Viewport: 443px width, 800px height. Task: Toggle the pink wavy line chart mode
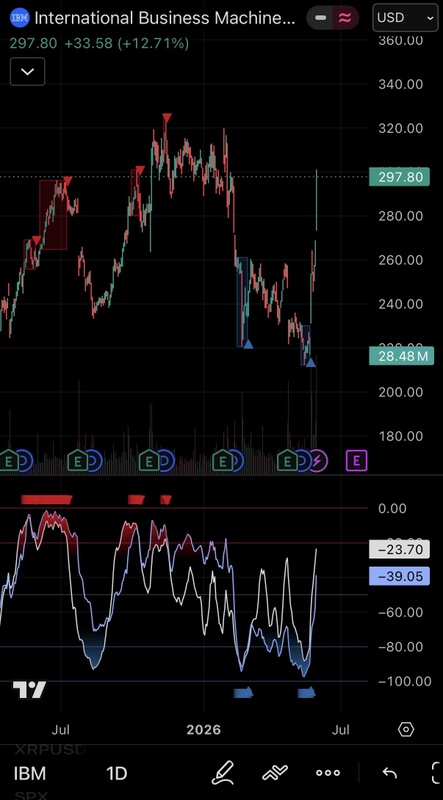[346, 18]
